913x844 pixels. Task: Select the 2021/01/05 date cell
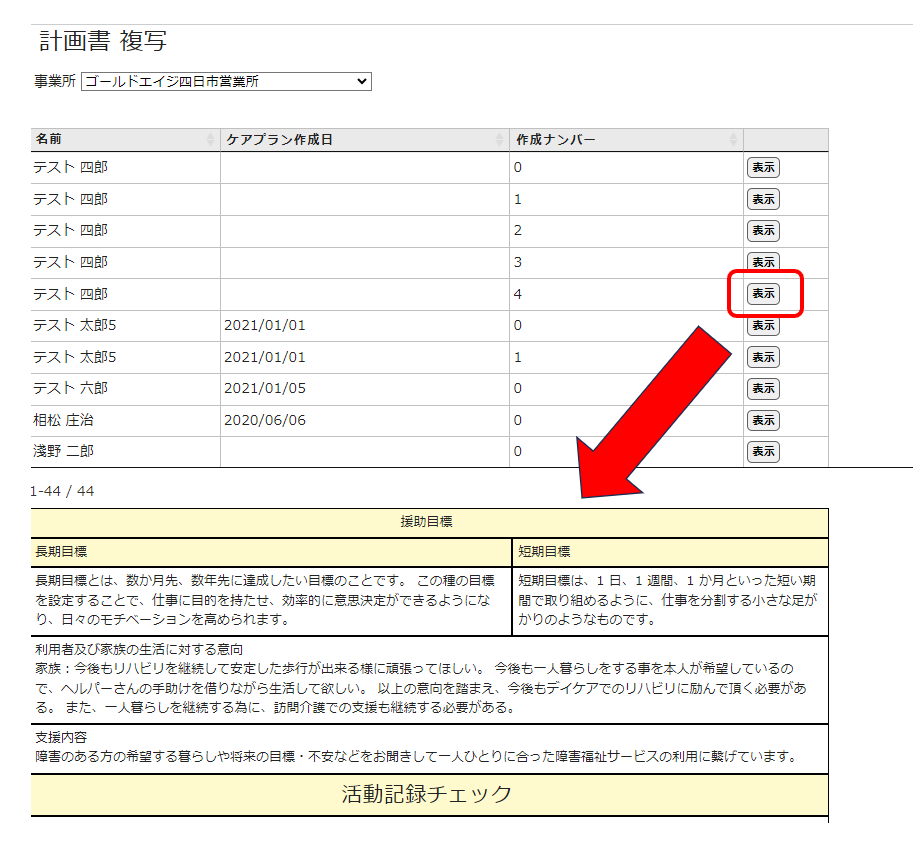click(x=265, y=388)
